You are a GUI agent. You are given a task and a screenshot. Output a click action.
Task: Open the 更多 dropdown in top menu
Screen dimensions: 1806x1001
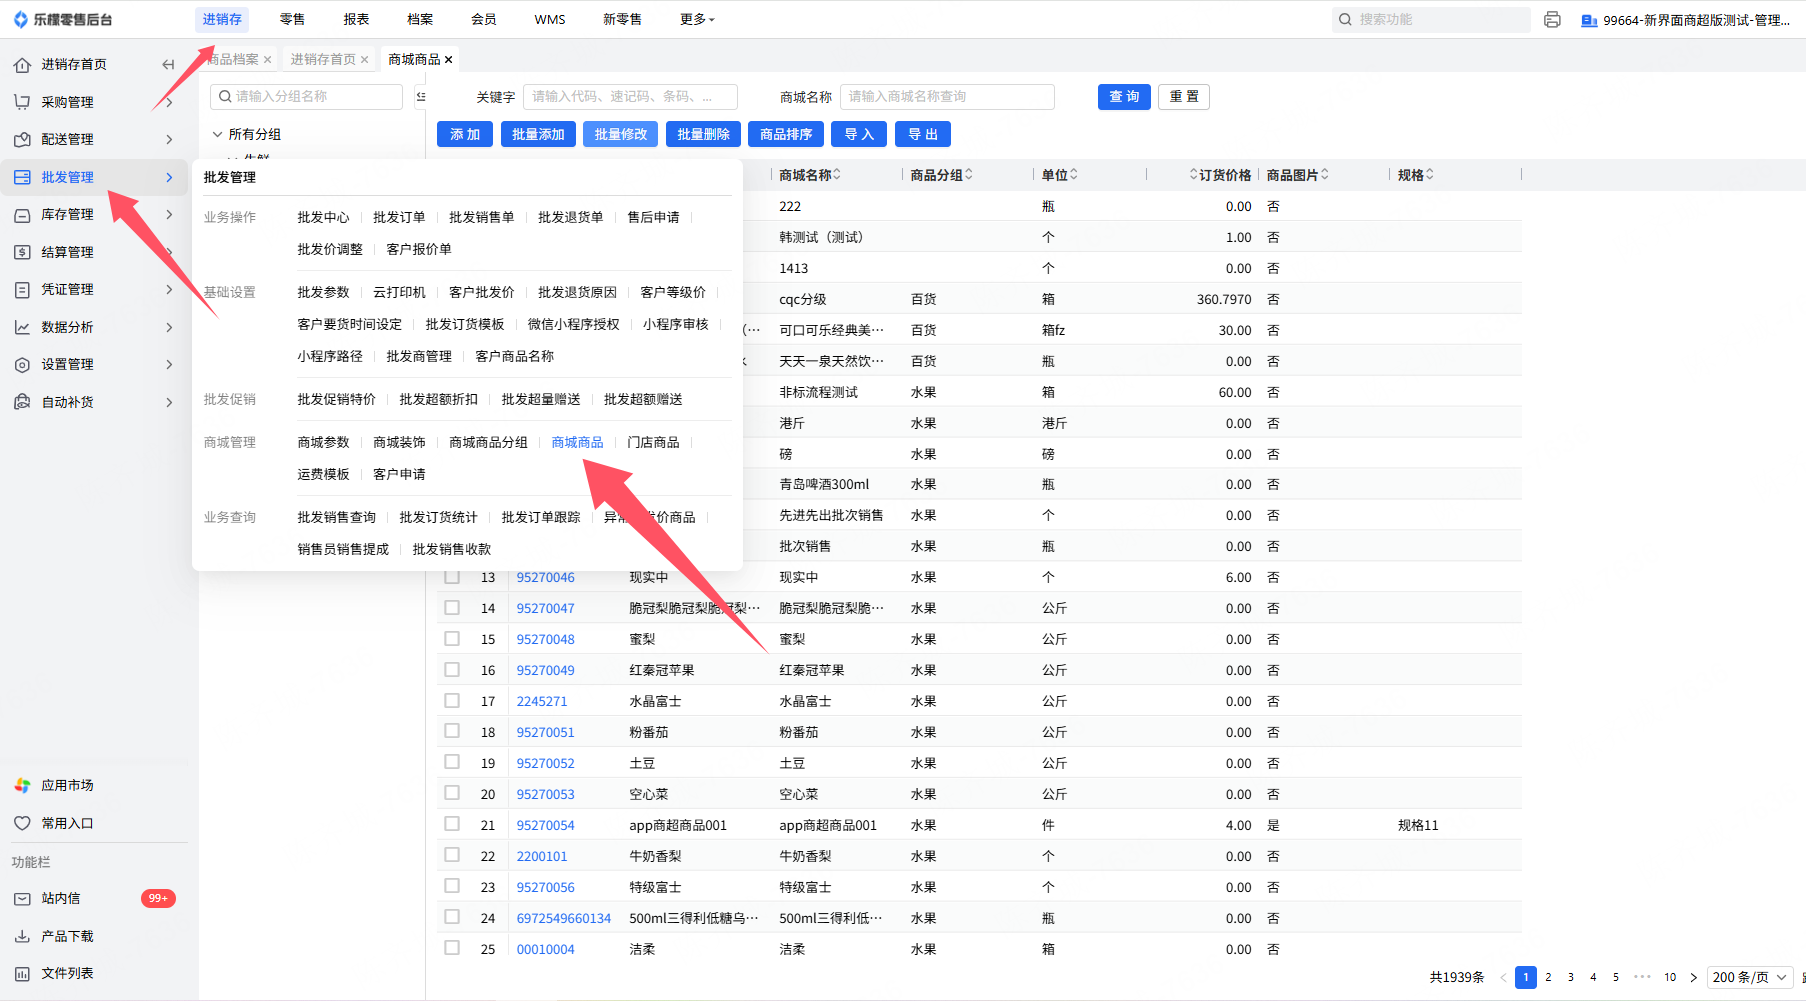[697, 19]
